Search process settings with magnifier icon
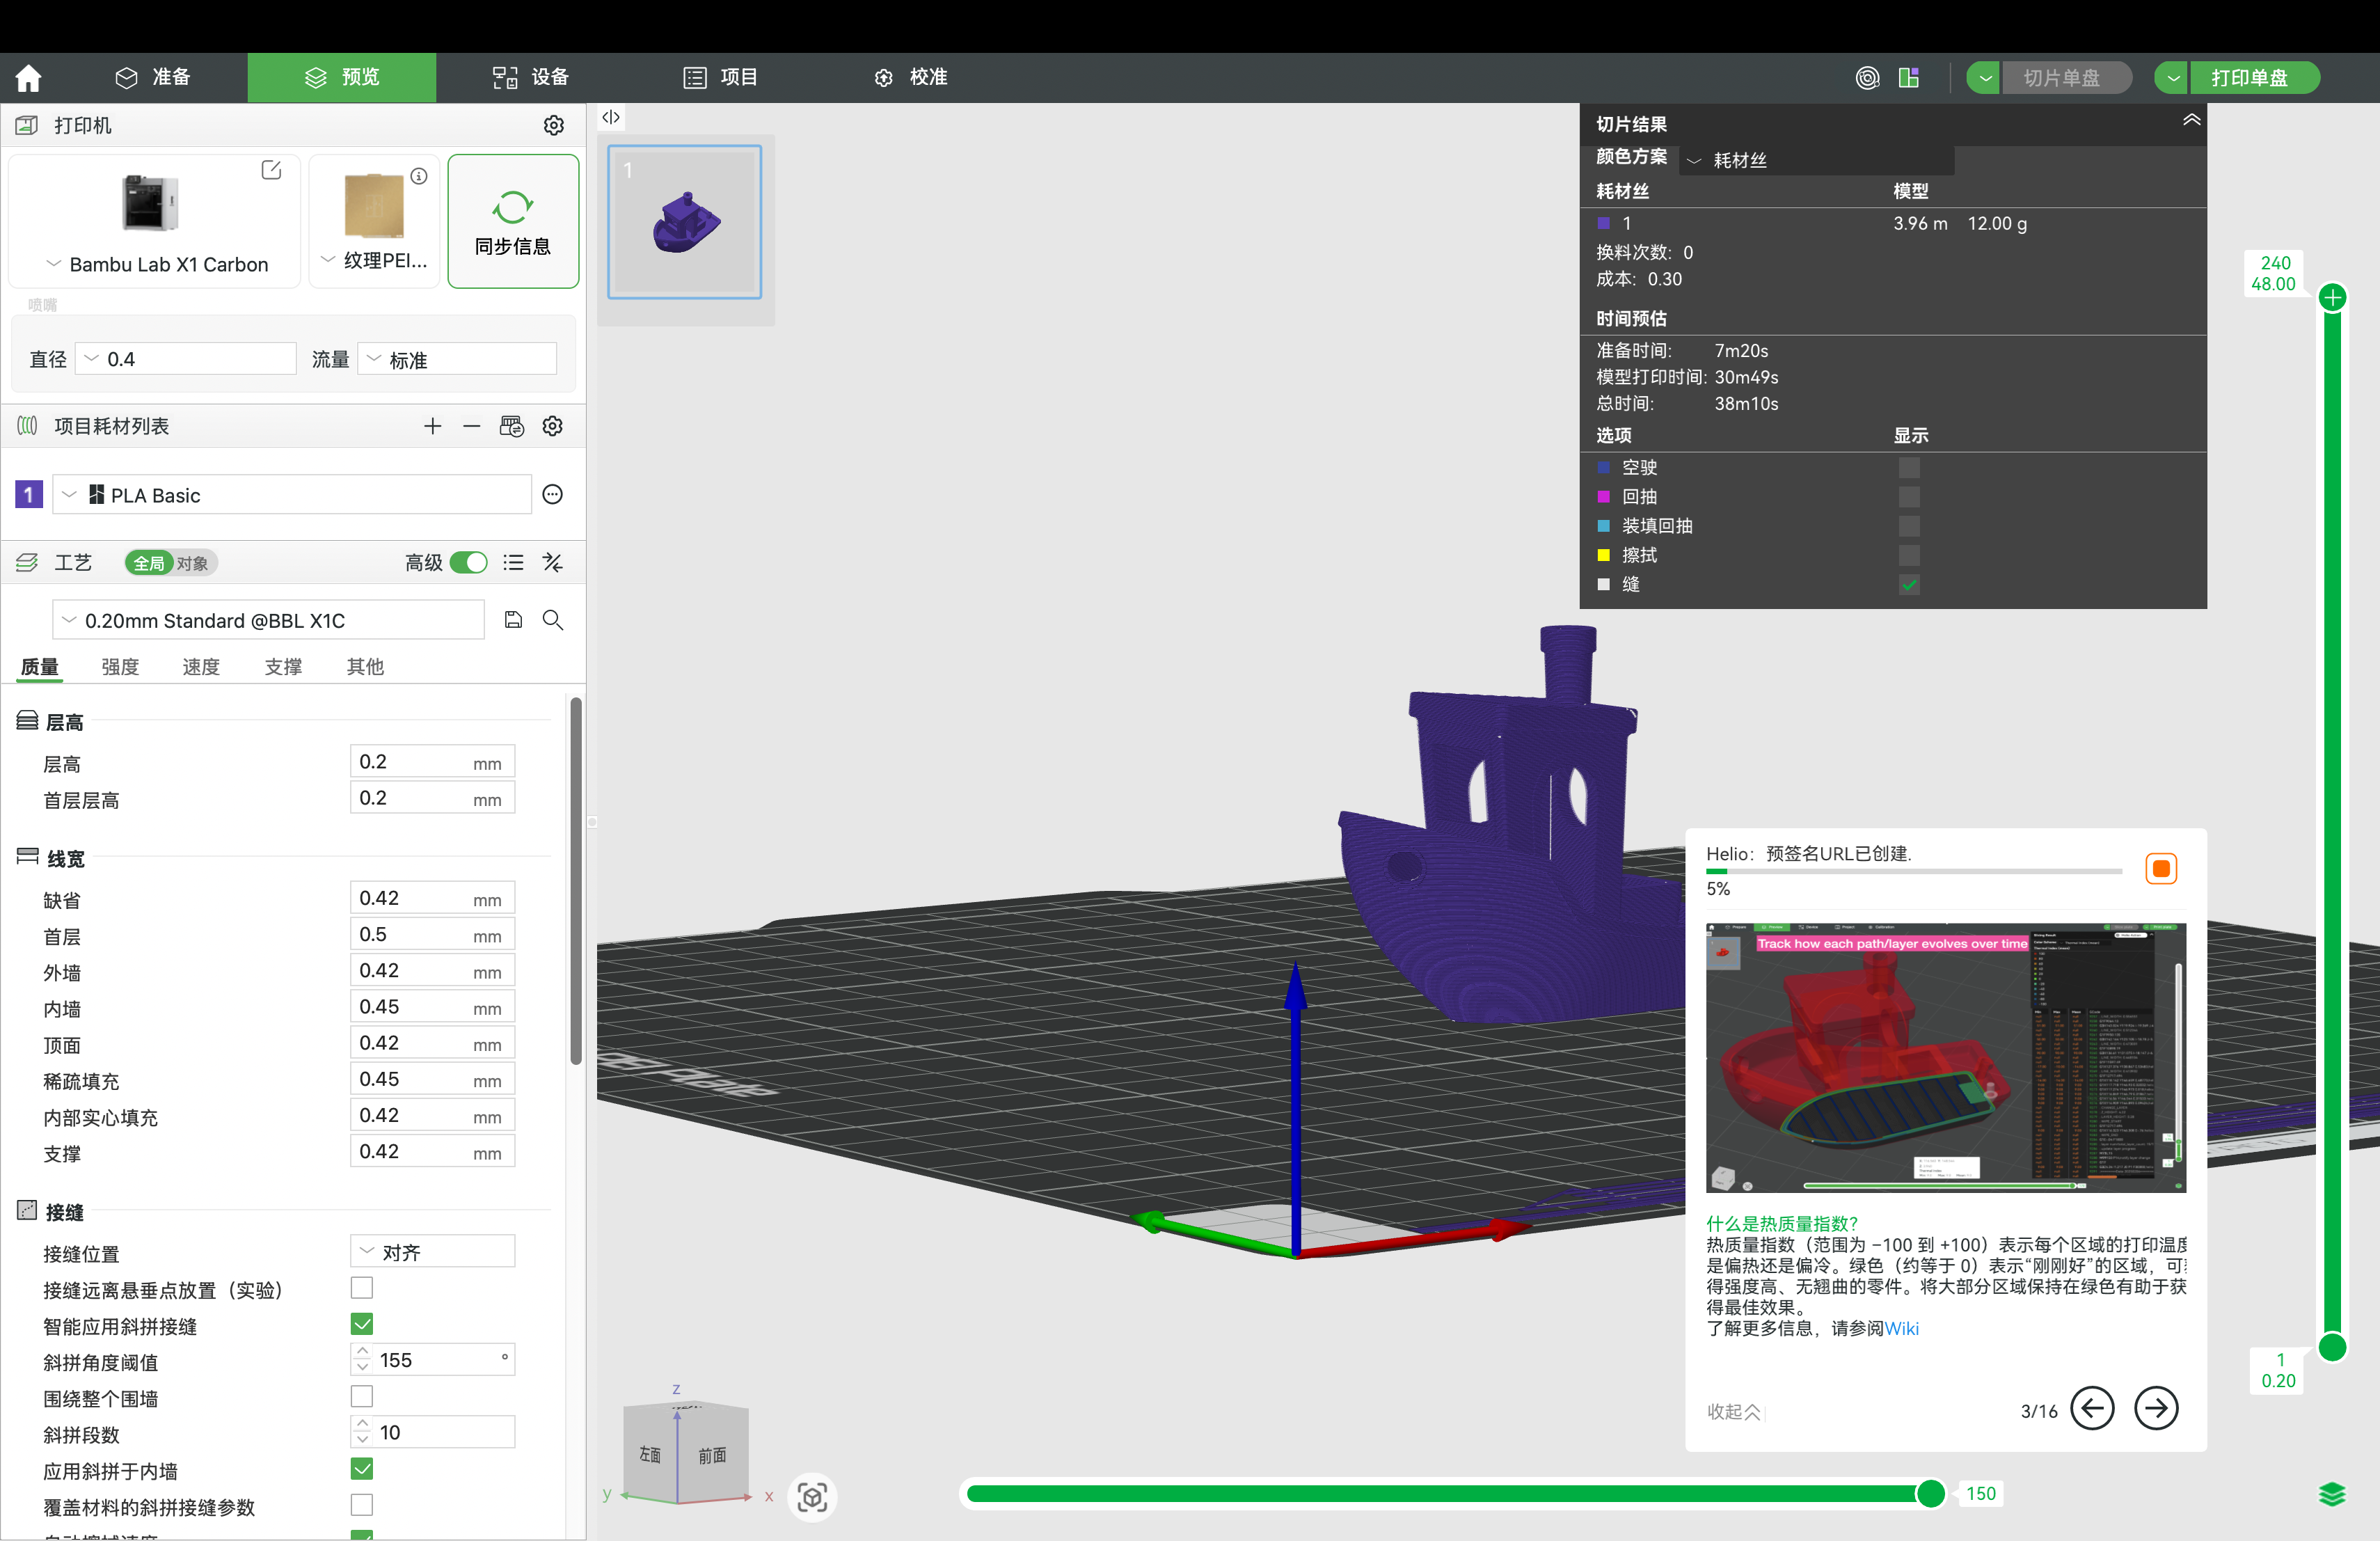The image size is (2380, 1541). point(553,620)
